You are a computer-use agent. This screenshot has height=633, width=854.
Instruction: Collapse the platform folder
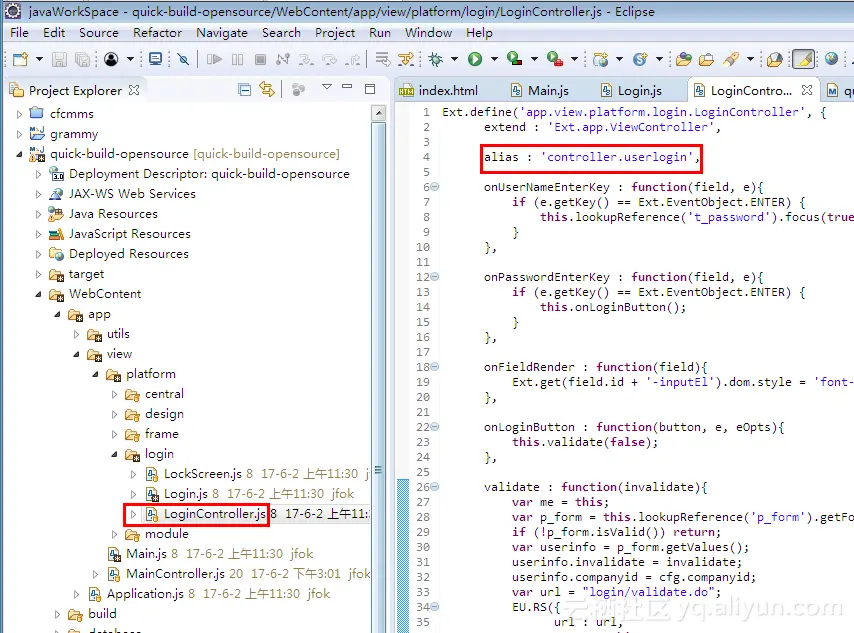tap(95, 374)
